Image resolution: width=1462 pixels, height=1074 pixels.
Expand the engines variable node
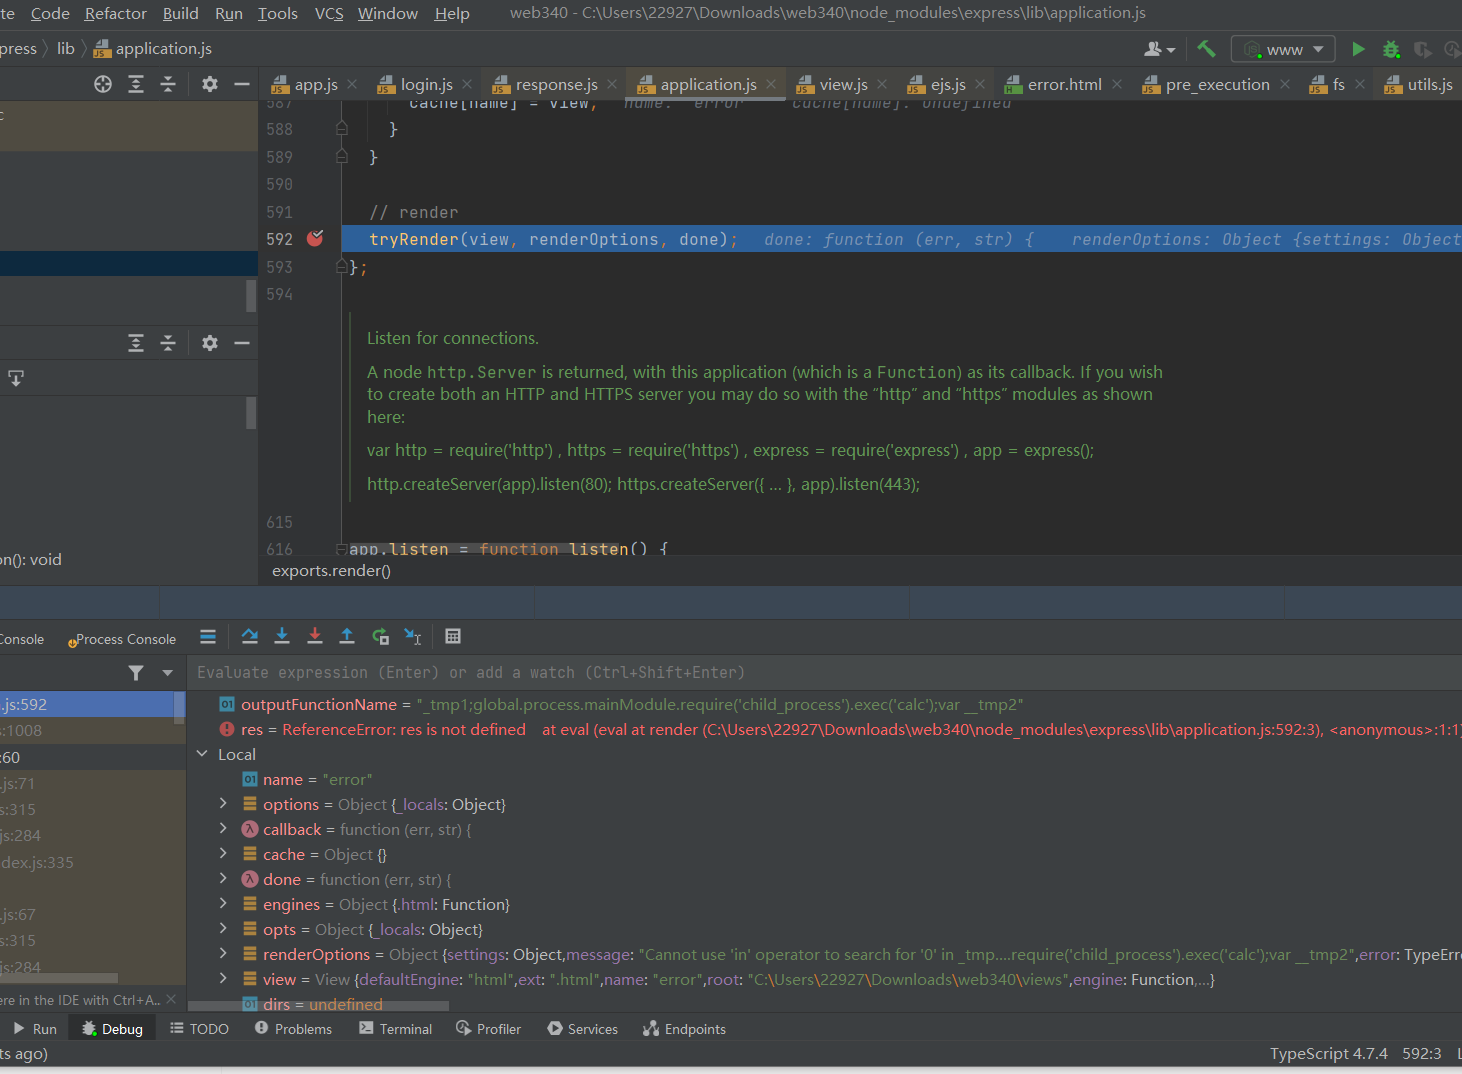point(223,904)
